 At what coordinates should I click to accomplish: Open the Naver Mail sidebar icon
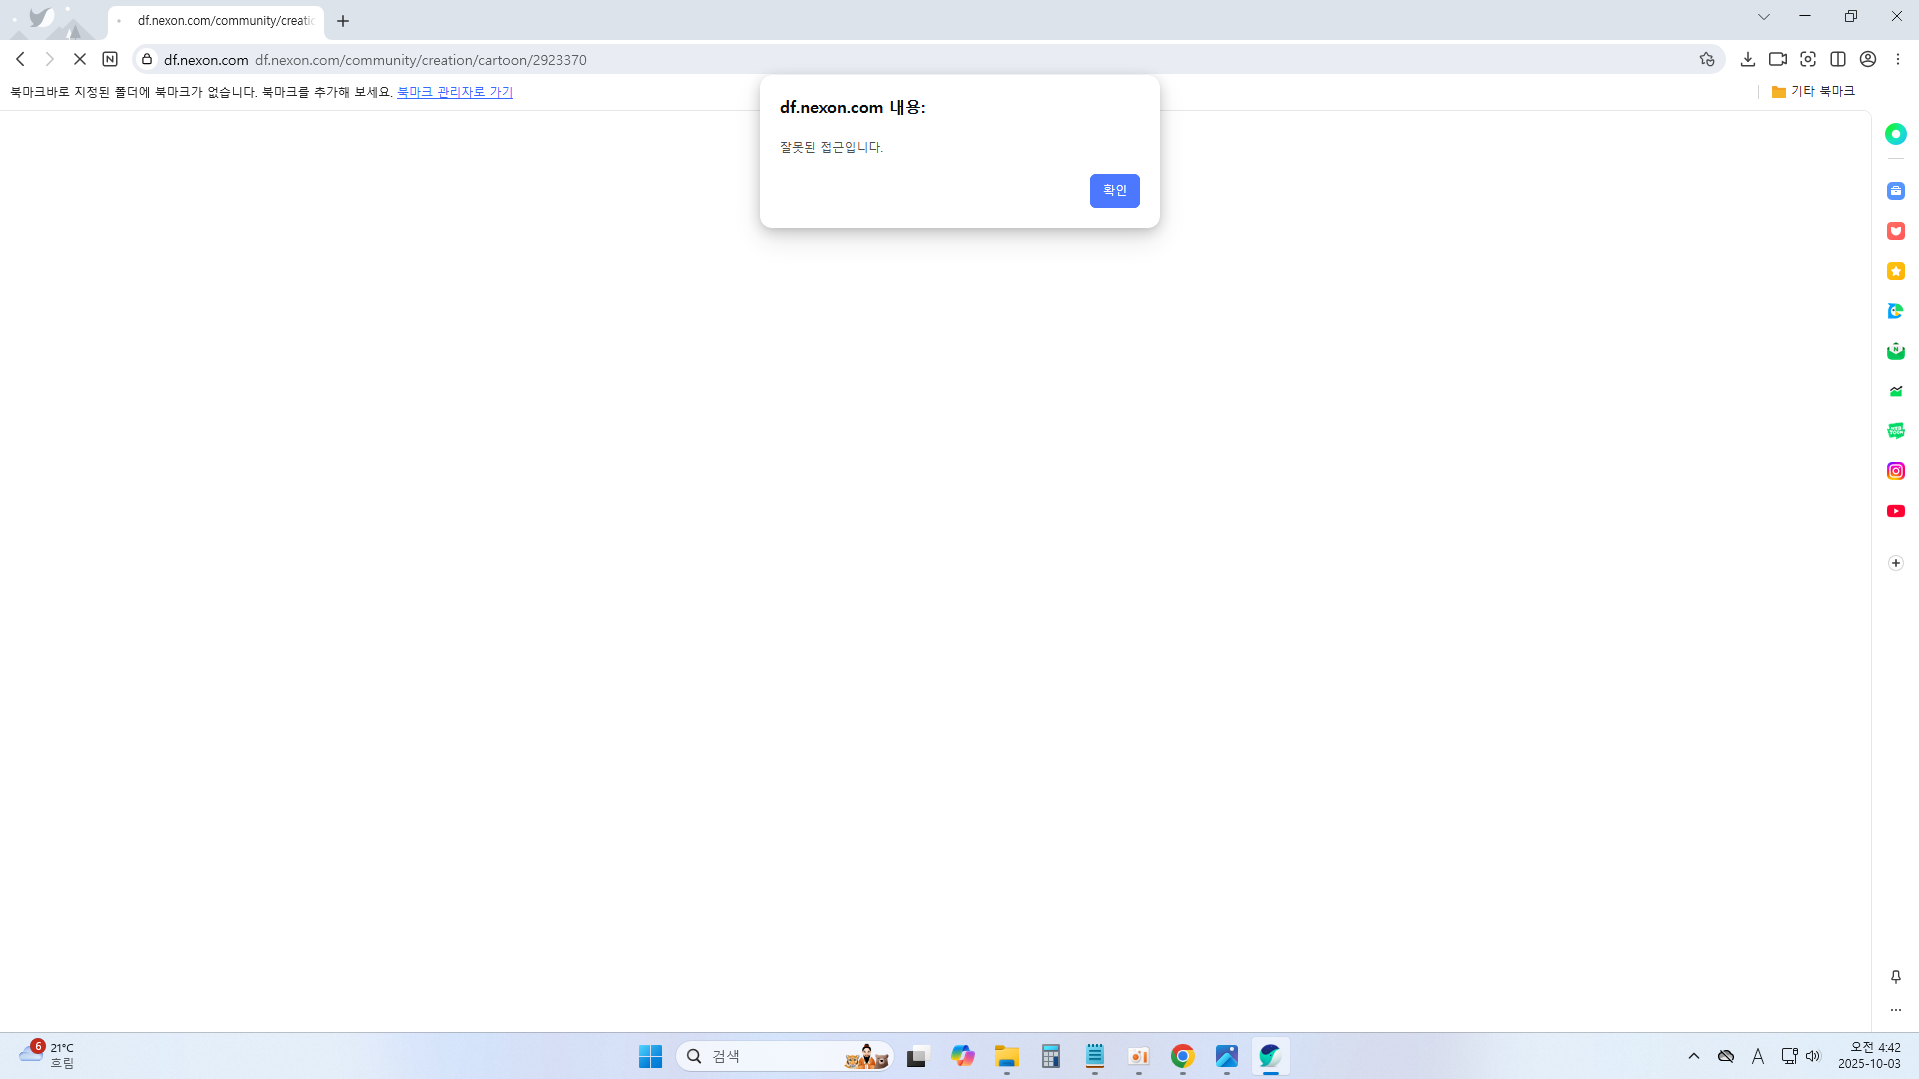coord(1895,351)
